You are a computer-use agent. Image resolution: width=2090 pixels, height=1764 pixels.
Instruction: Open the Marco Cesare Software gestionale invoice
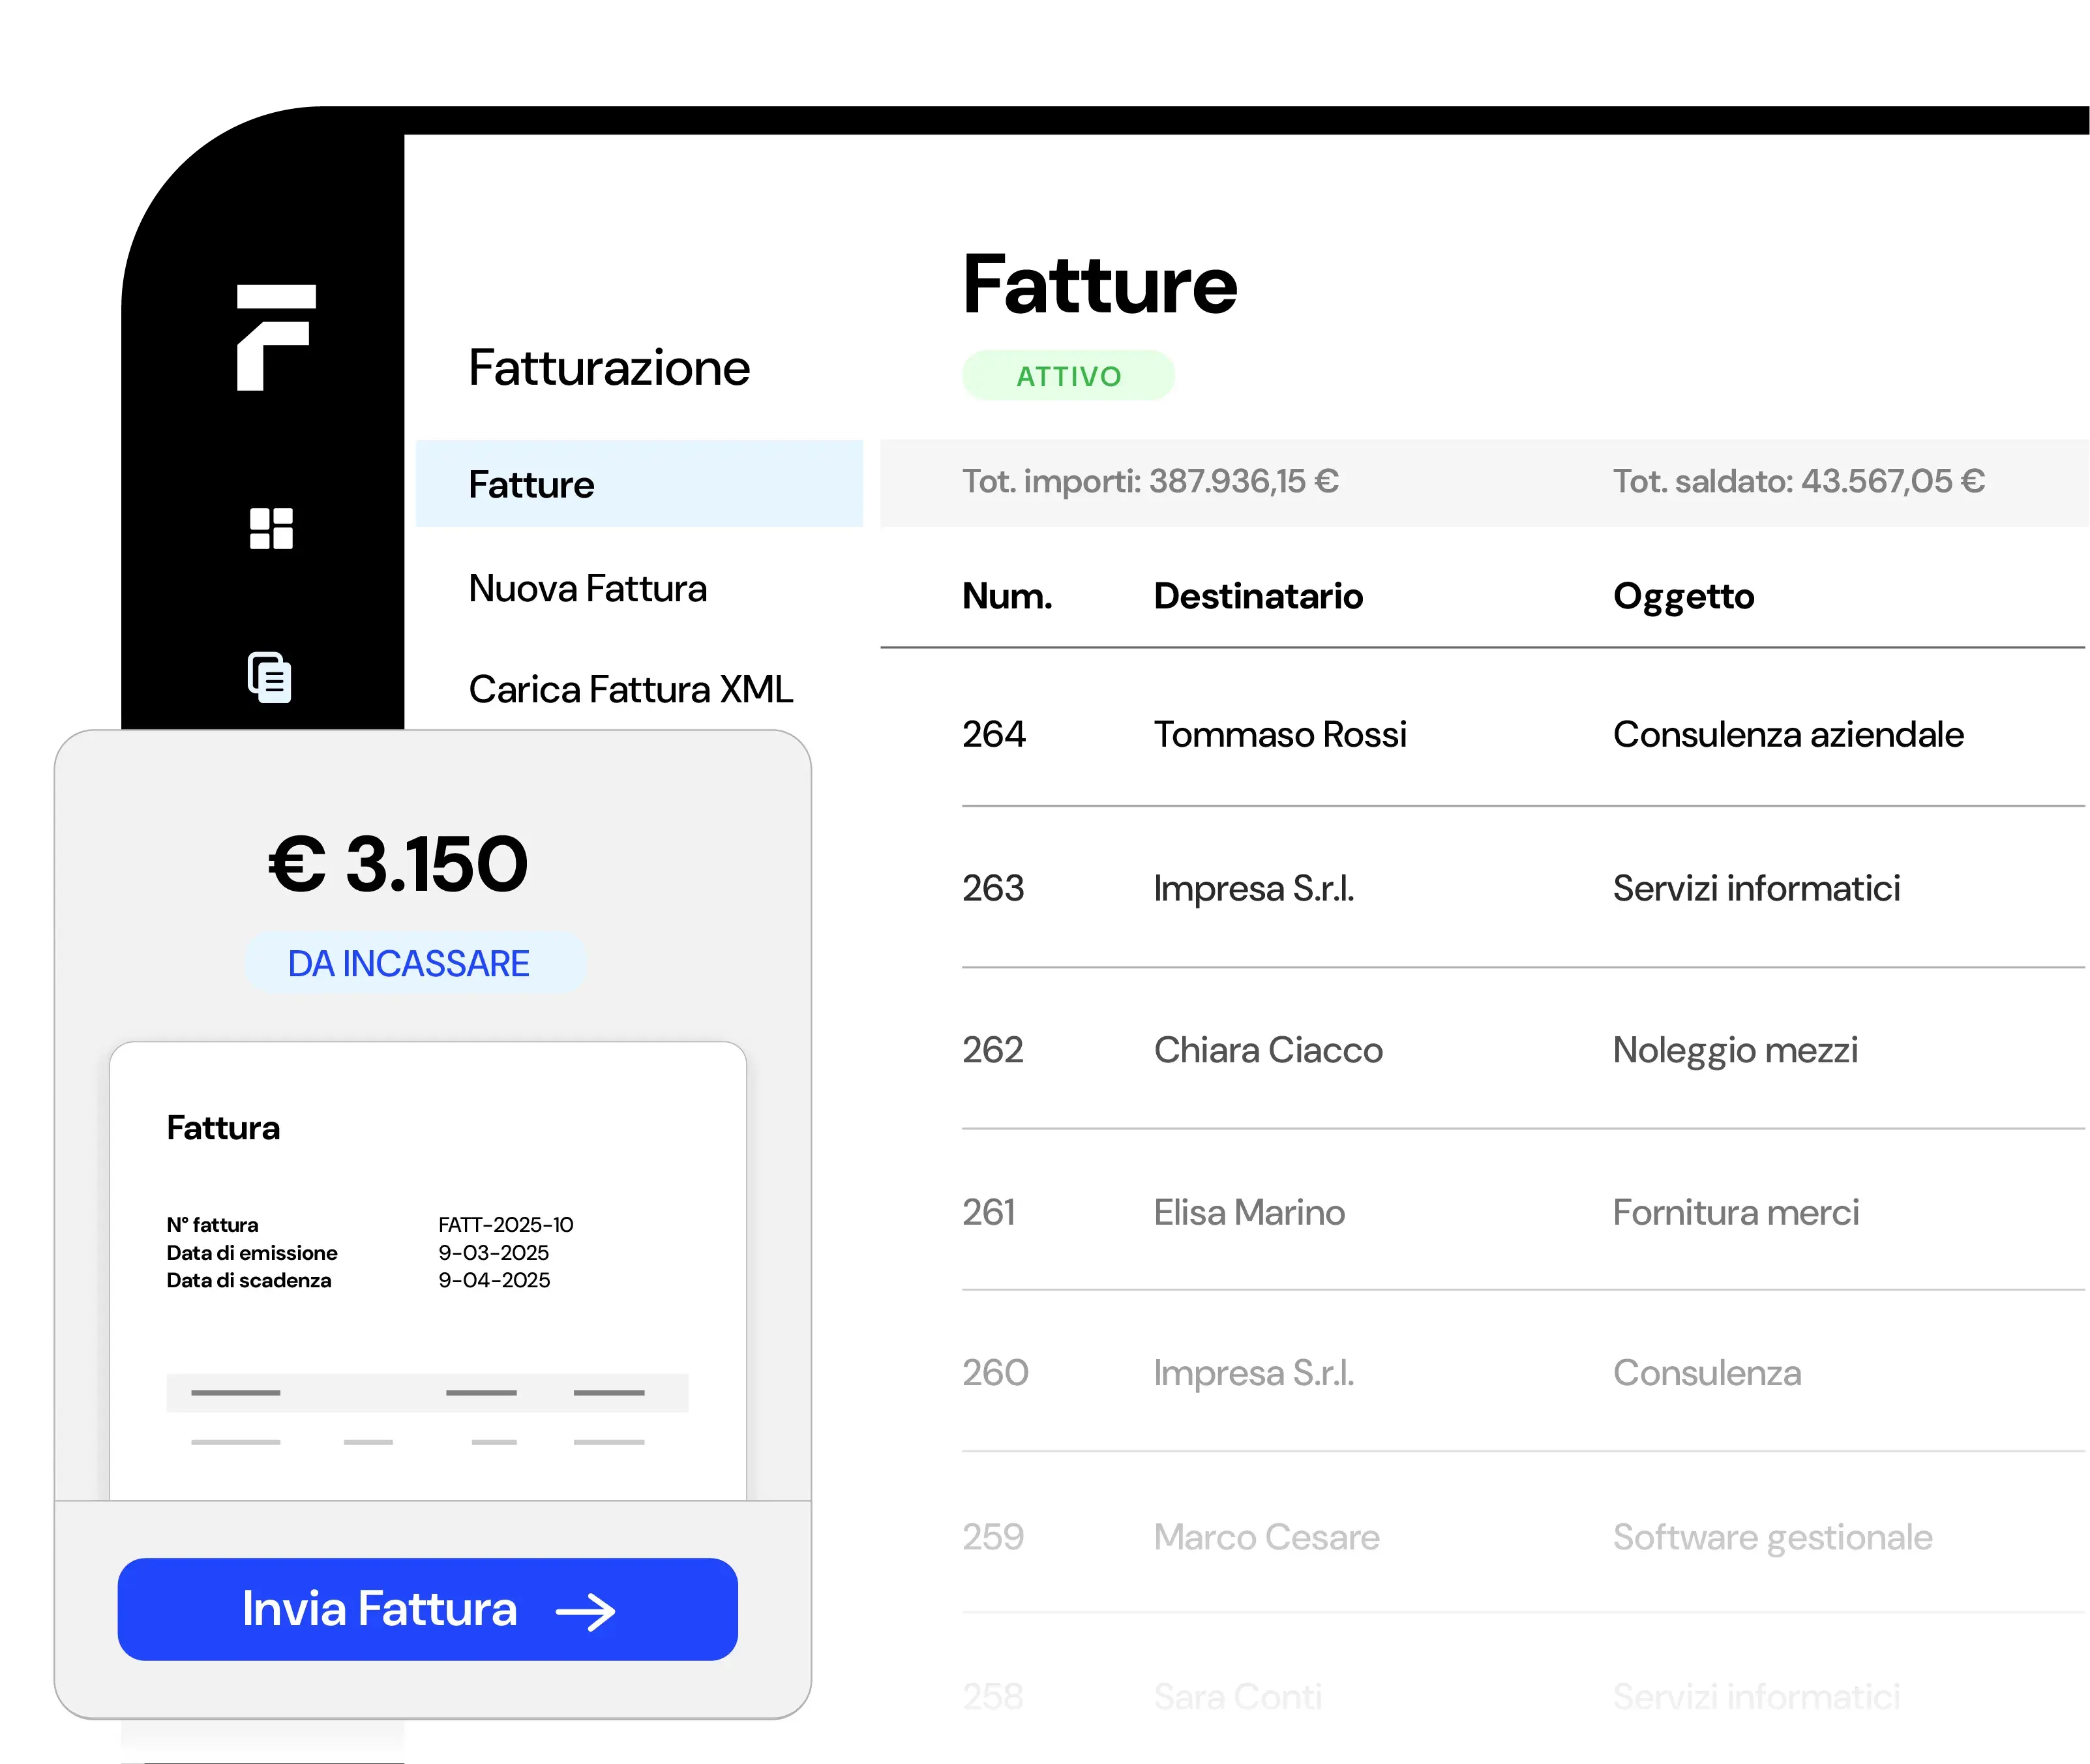click(x=1523, y=1535)
